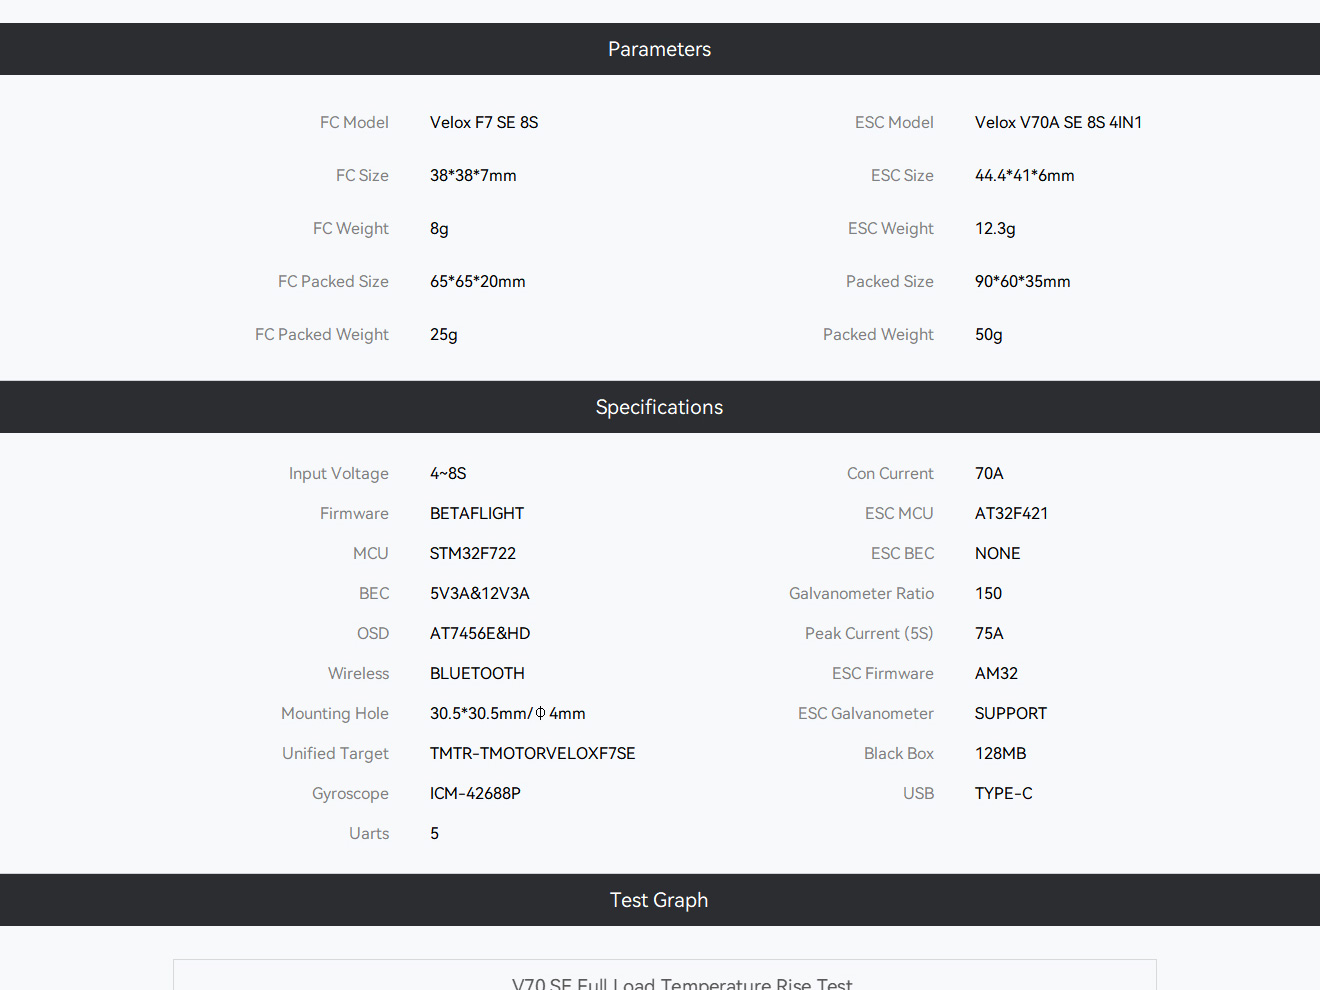Click the ESC Weight value 12.3g

pos(995,228)
